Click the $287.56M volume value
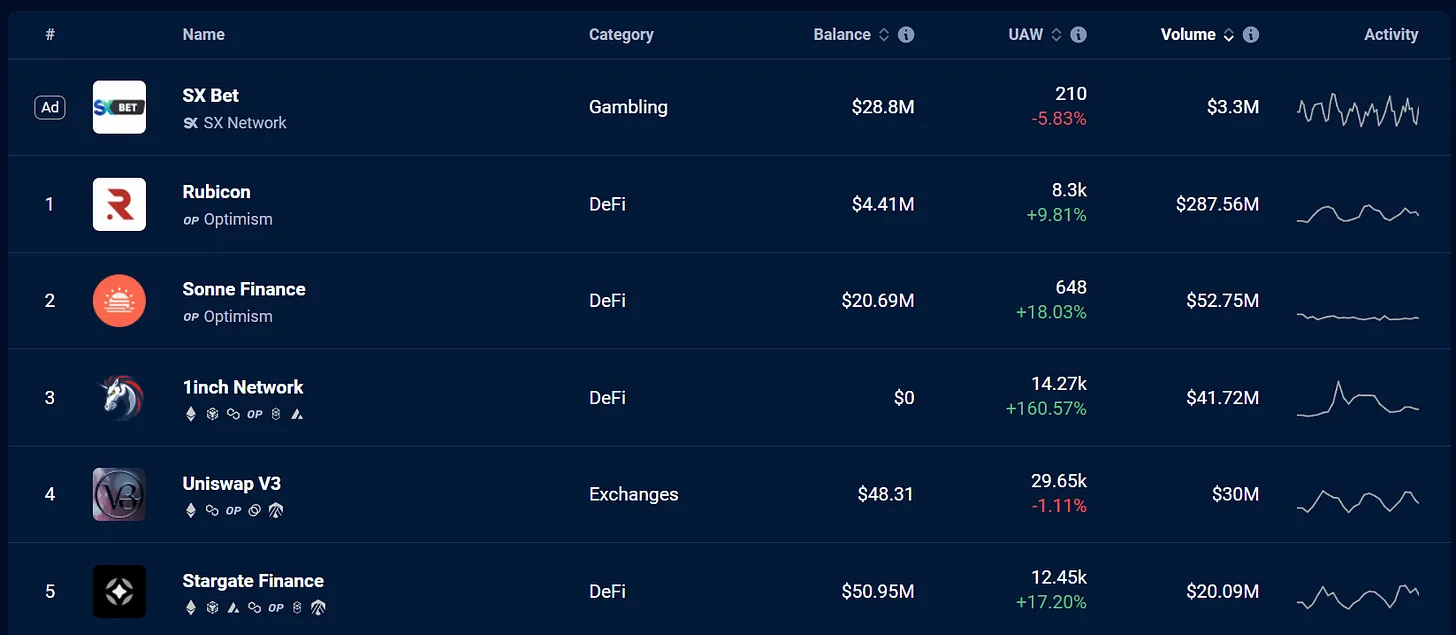1456x635 pixels. [1217, 204]
